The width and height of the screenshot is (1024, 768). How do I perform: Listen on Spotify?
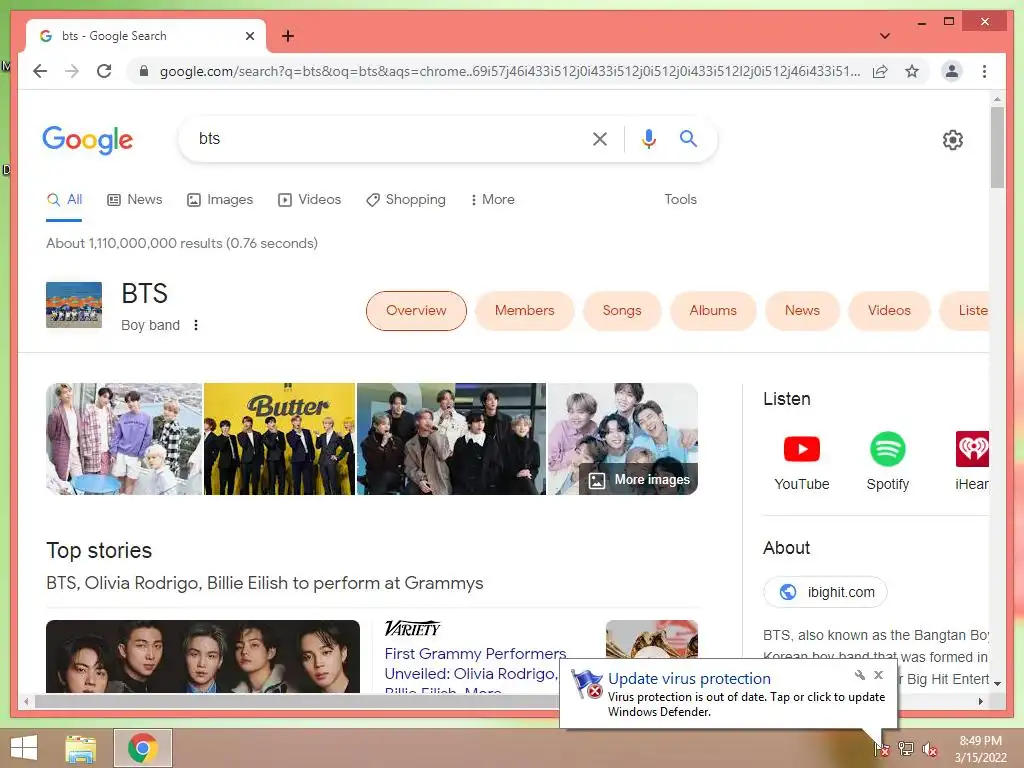point(888,462)
